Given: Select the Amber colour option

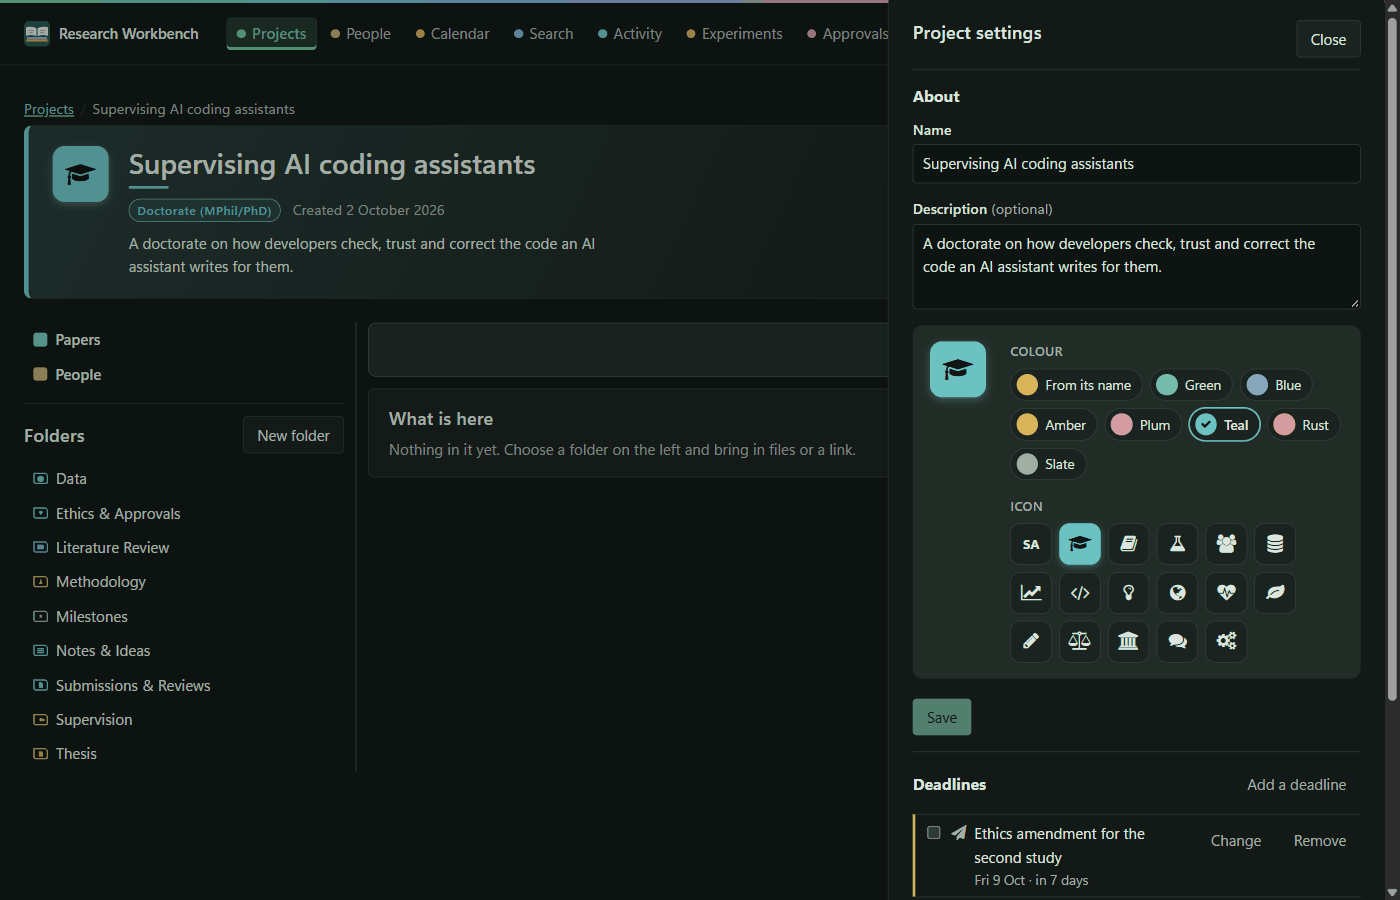Looking at the screenshot, I should click(1053, 425).
